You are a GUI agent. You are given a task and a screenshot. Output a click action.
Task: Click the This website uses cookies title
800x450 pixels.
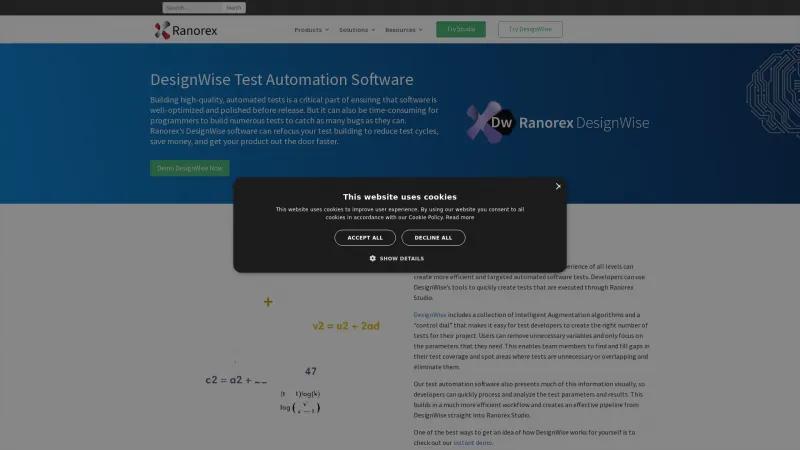(399, 197)
